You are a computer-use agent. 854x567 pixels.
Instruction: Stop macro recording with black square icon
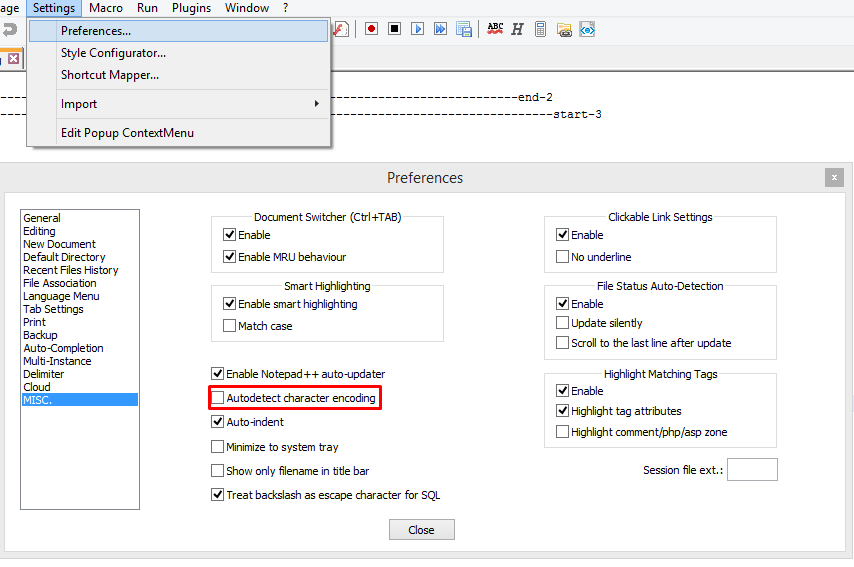[x=394, y=29]
